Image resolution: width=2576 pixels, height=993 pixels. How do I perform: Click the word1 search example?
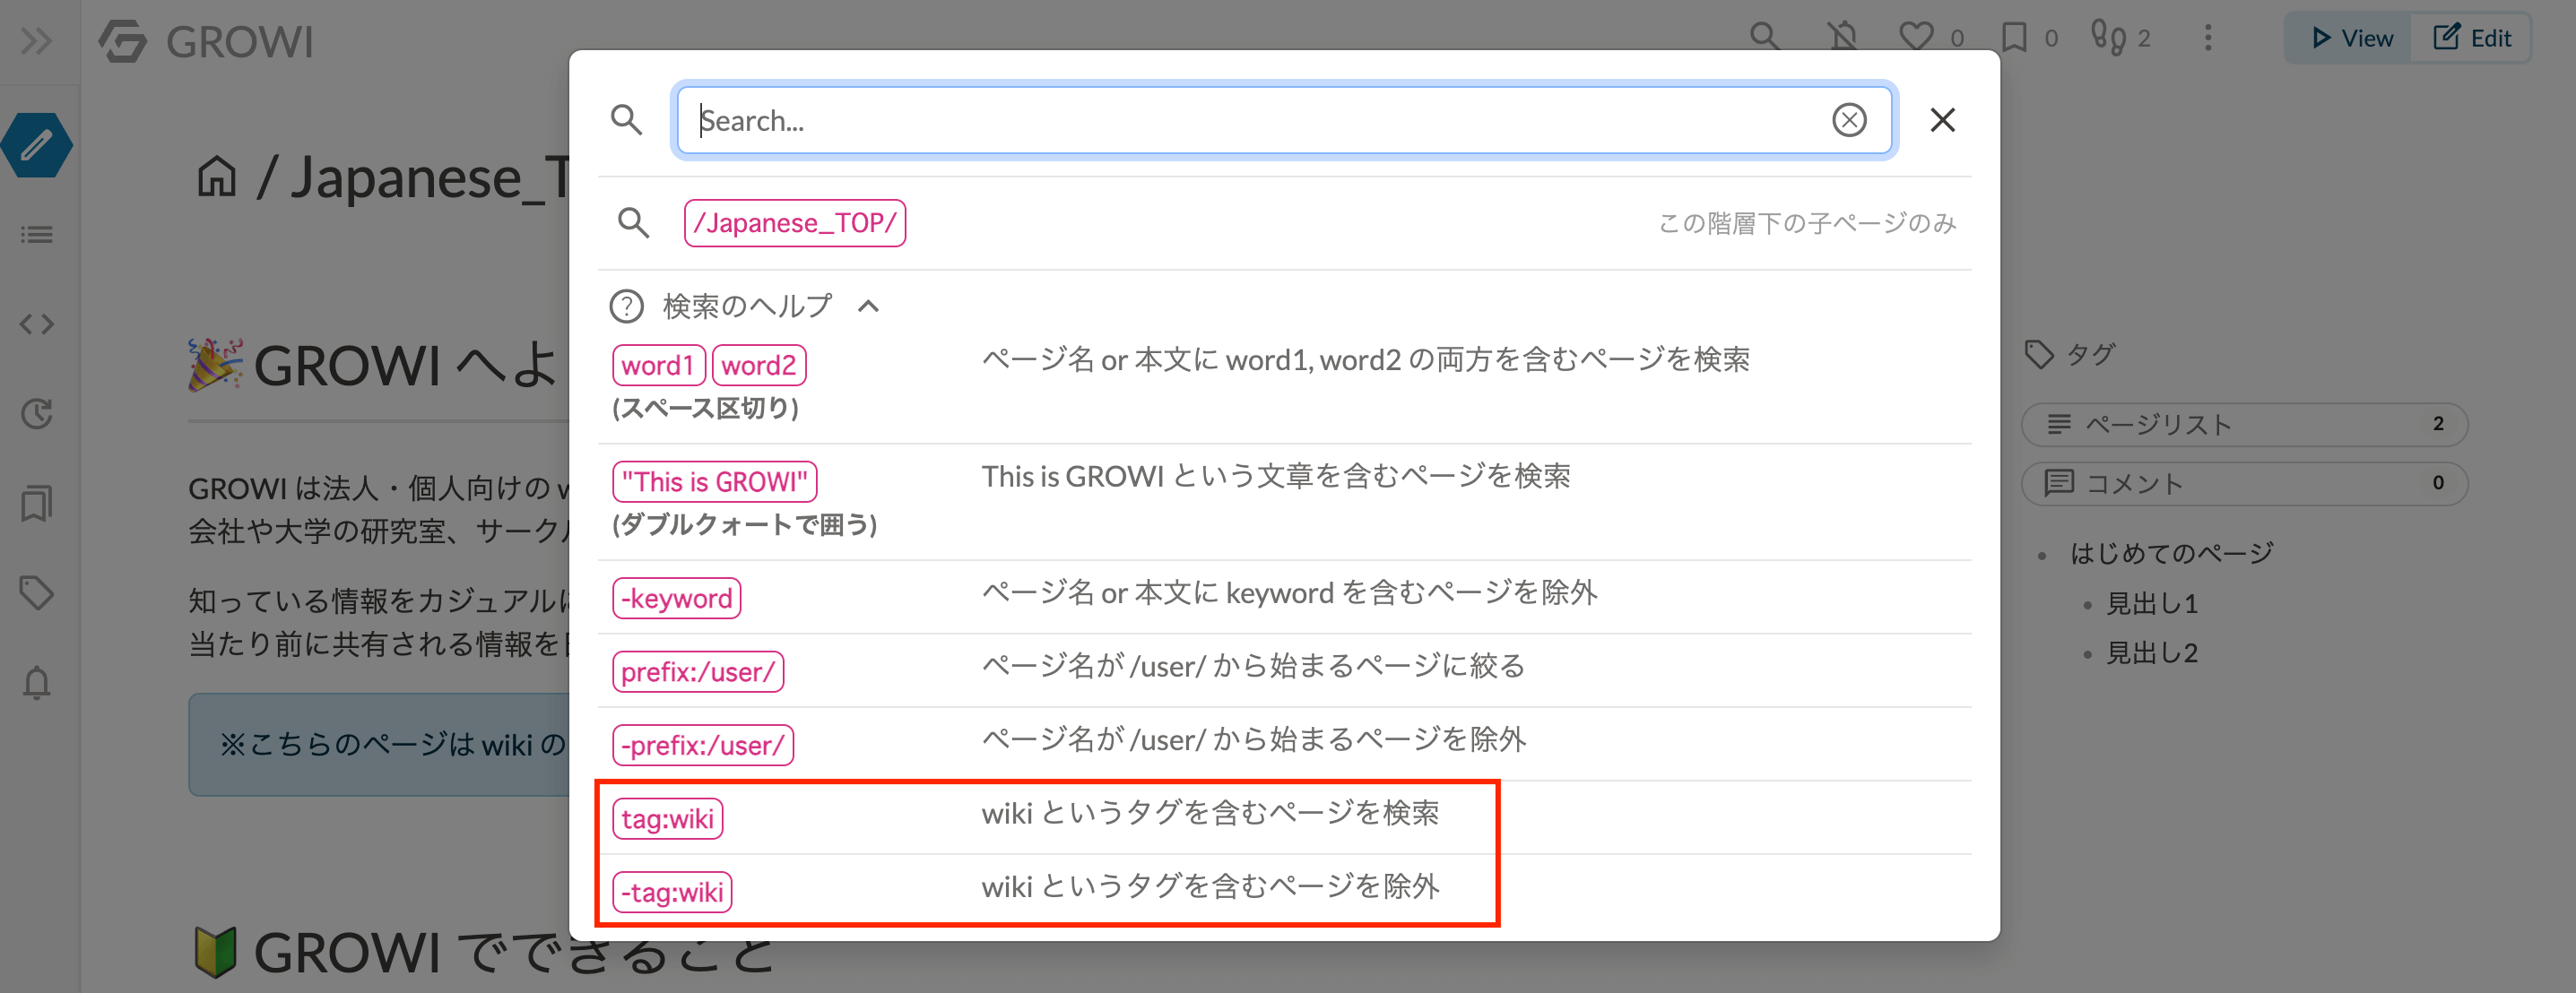coord(658,365)
